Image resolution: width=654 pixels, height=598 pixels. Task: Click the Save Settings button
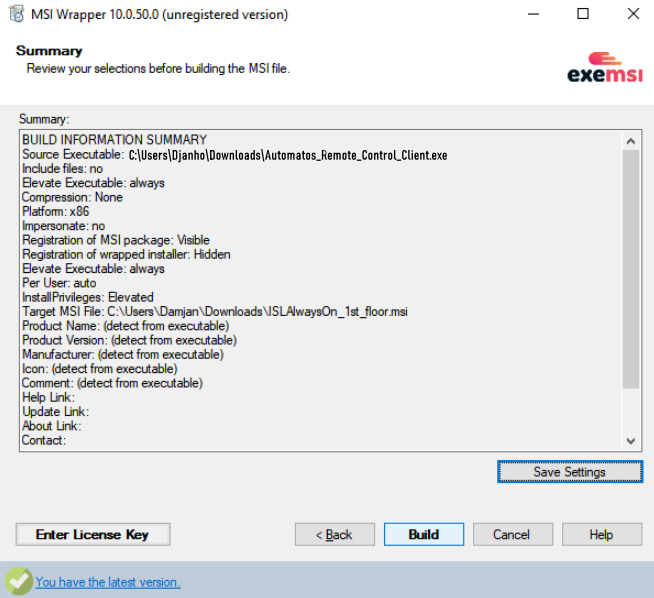[x=570, y=472]
